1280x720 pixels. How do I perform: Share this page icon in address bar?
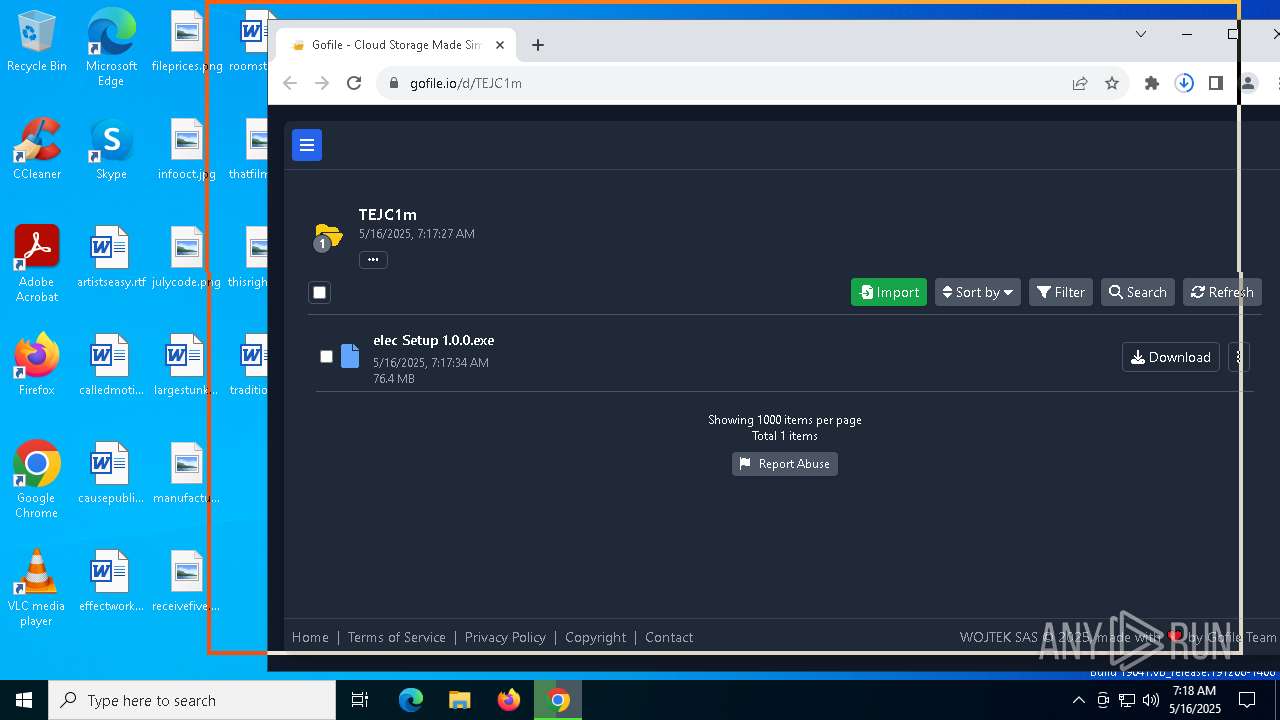coord(1080,84)
